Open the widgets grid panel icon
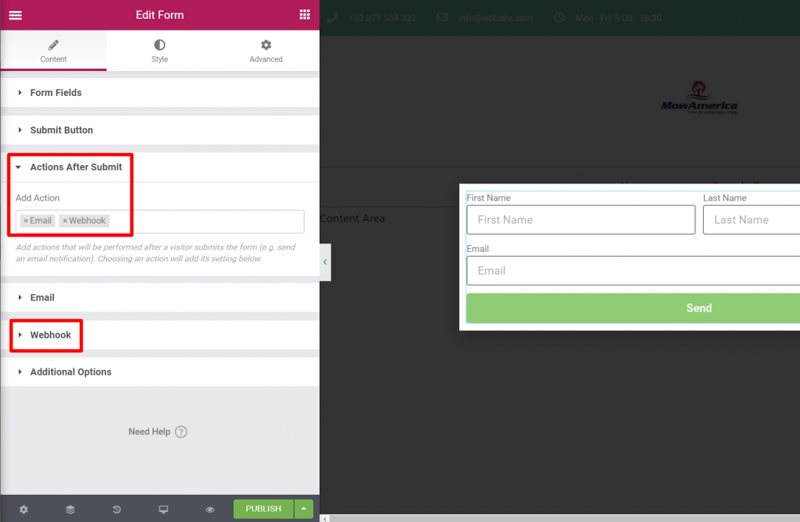 (x=305, y=15)
